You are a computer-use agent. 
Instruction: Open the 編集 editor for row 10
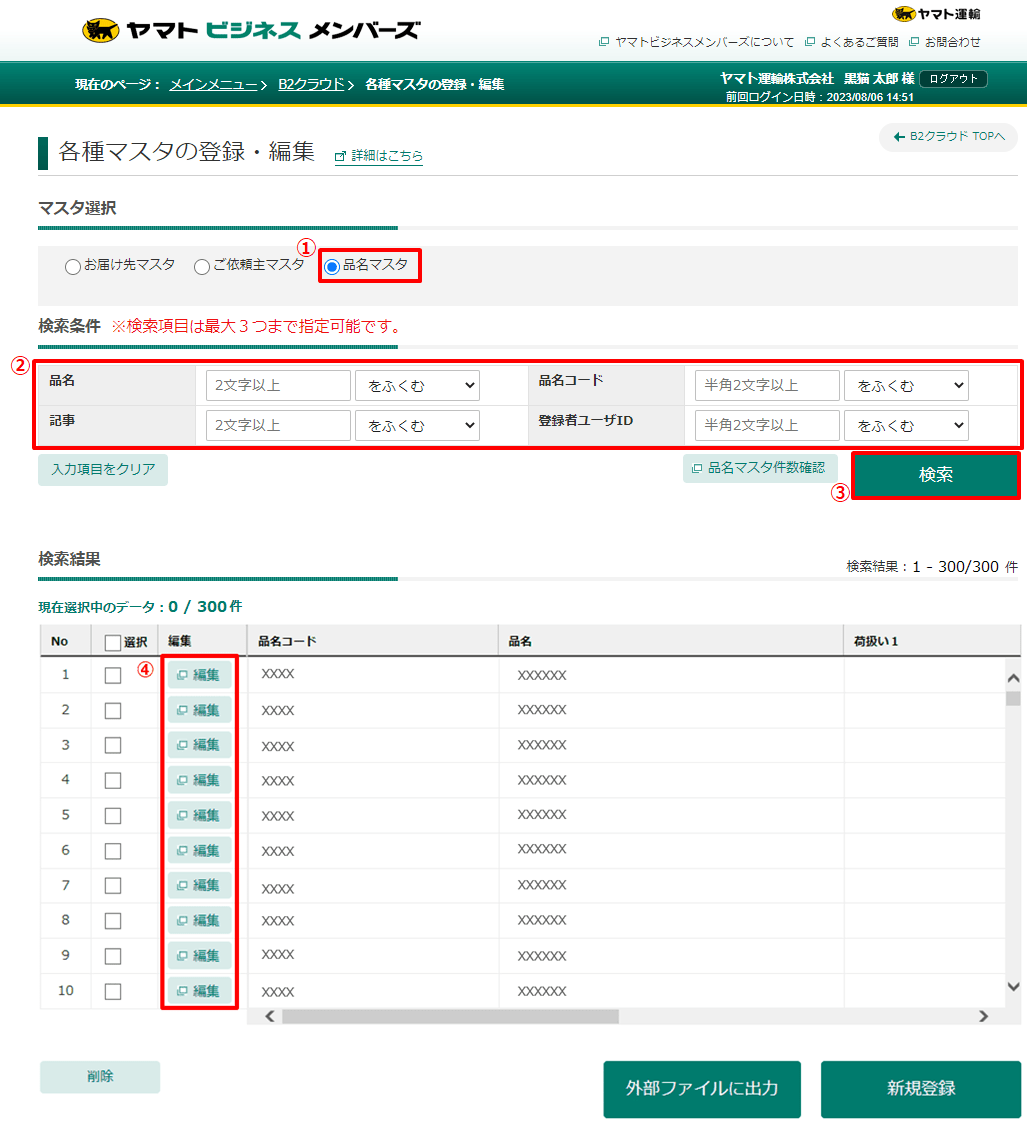198,990
